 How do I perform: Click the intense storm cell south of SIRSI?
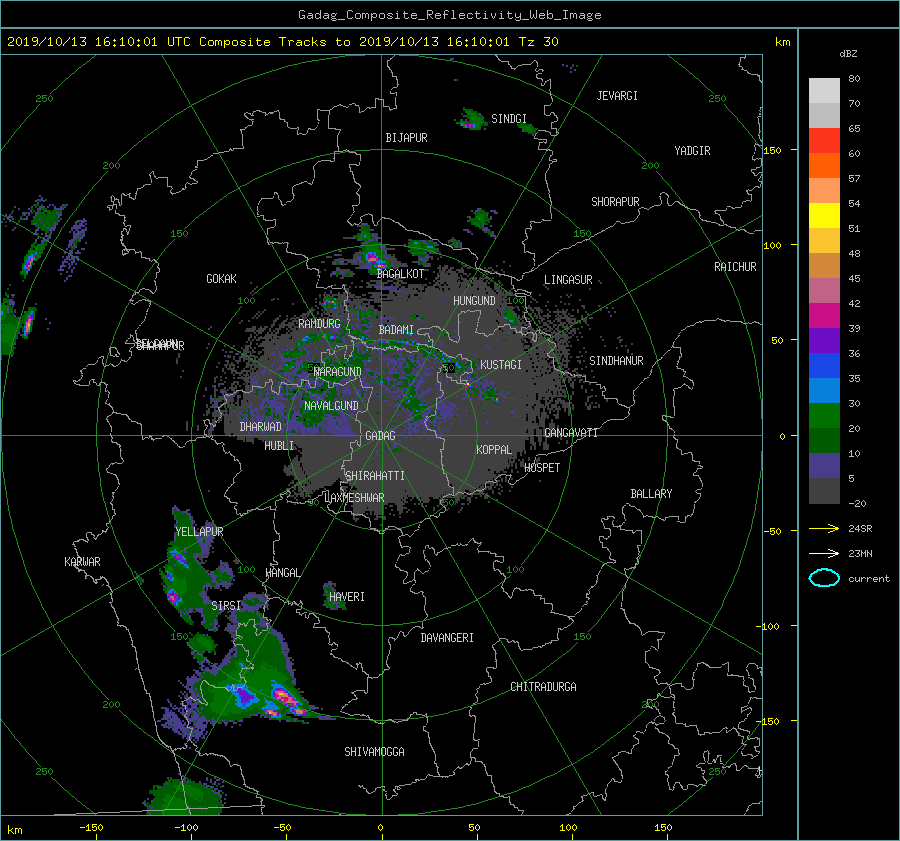pyautogui.click(x=284, y=697)
